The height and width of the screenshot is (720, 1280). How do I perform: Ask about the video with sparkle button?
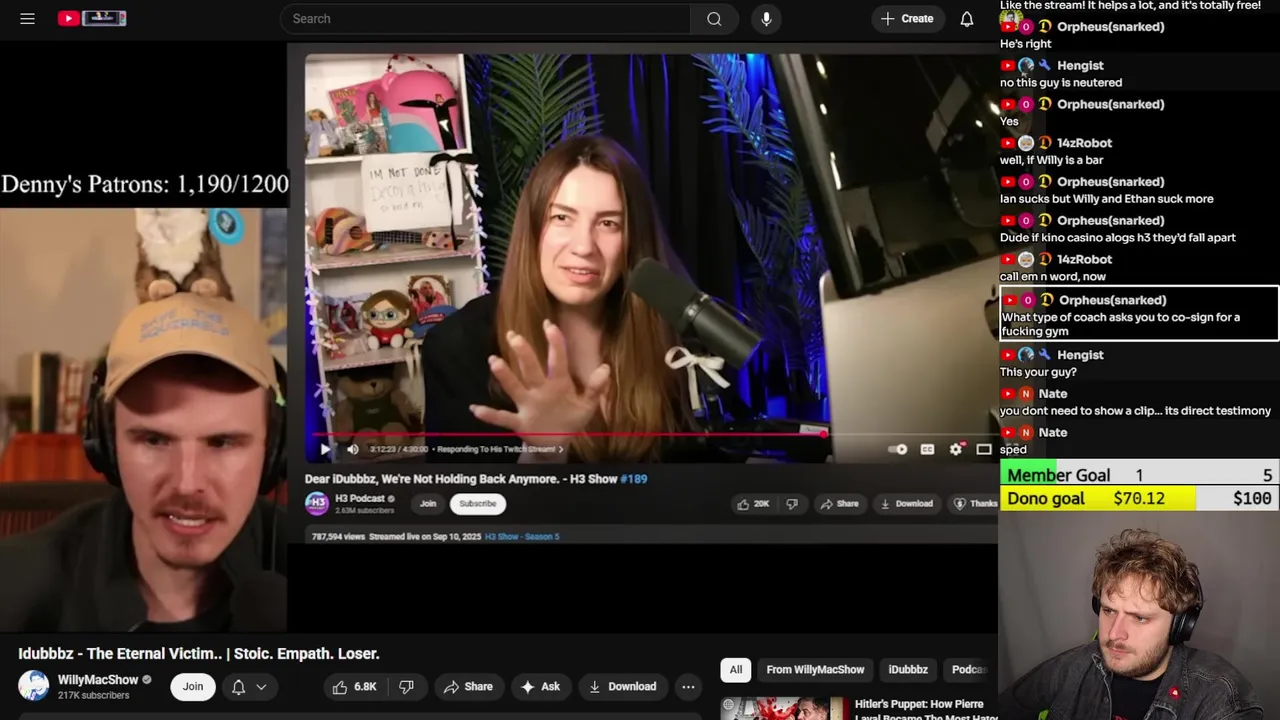[x=540, y=687]
